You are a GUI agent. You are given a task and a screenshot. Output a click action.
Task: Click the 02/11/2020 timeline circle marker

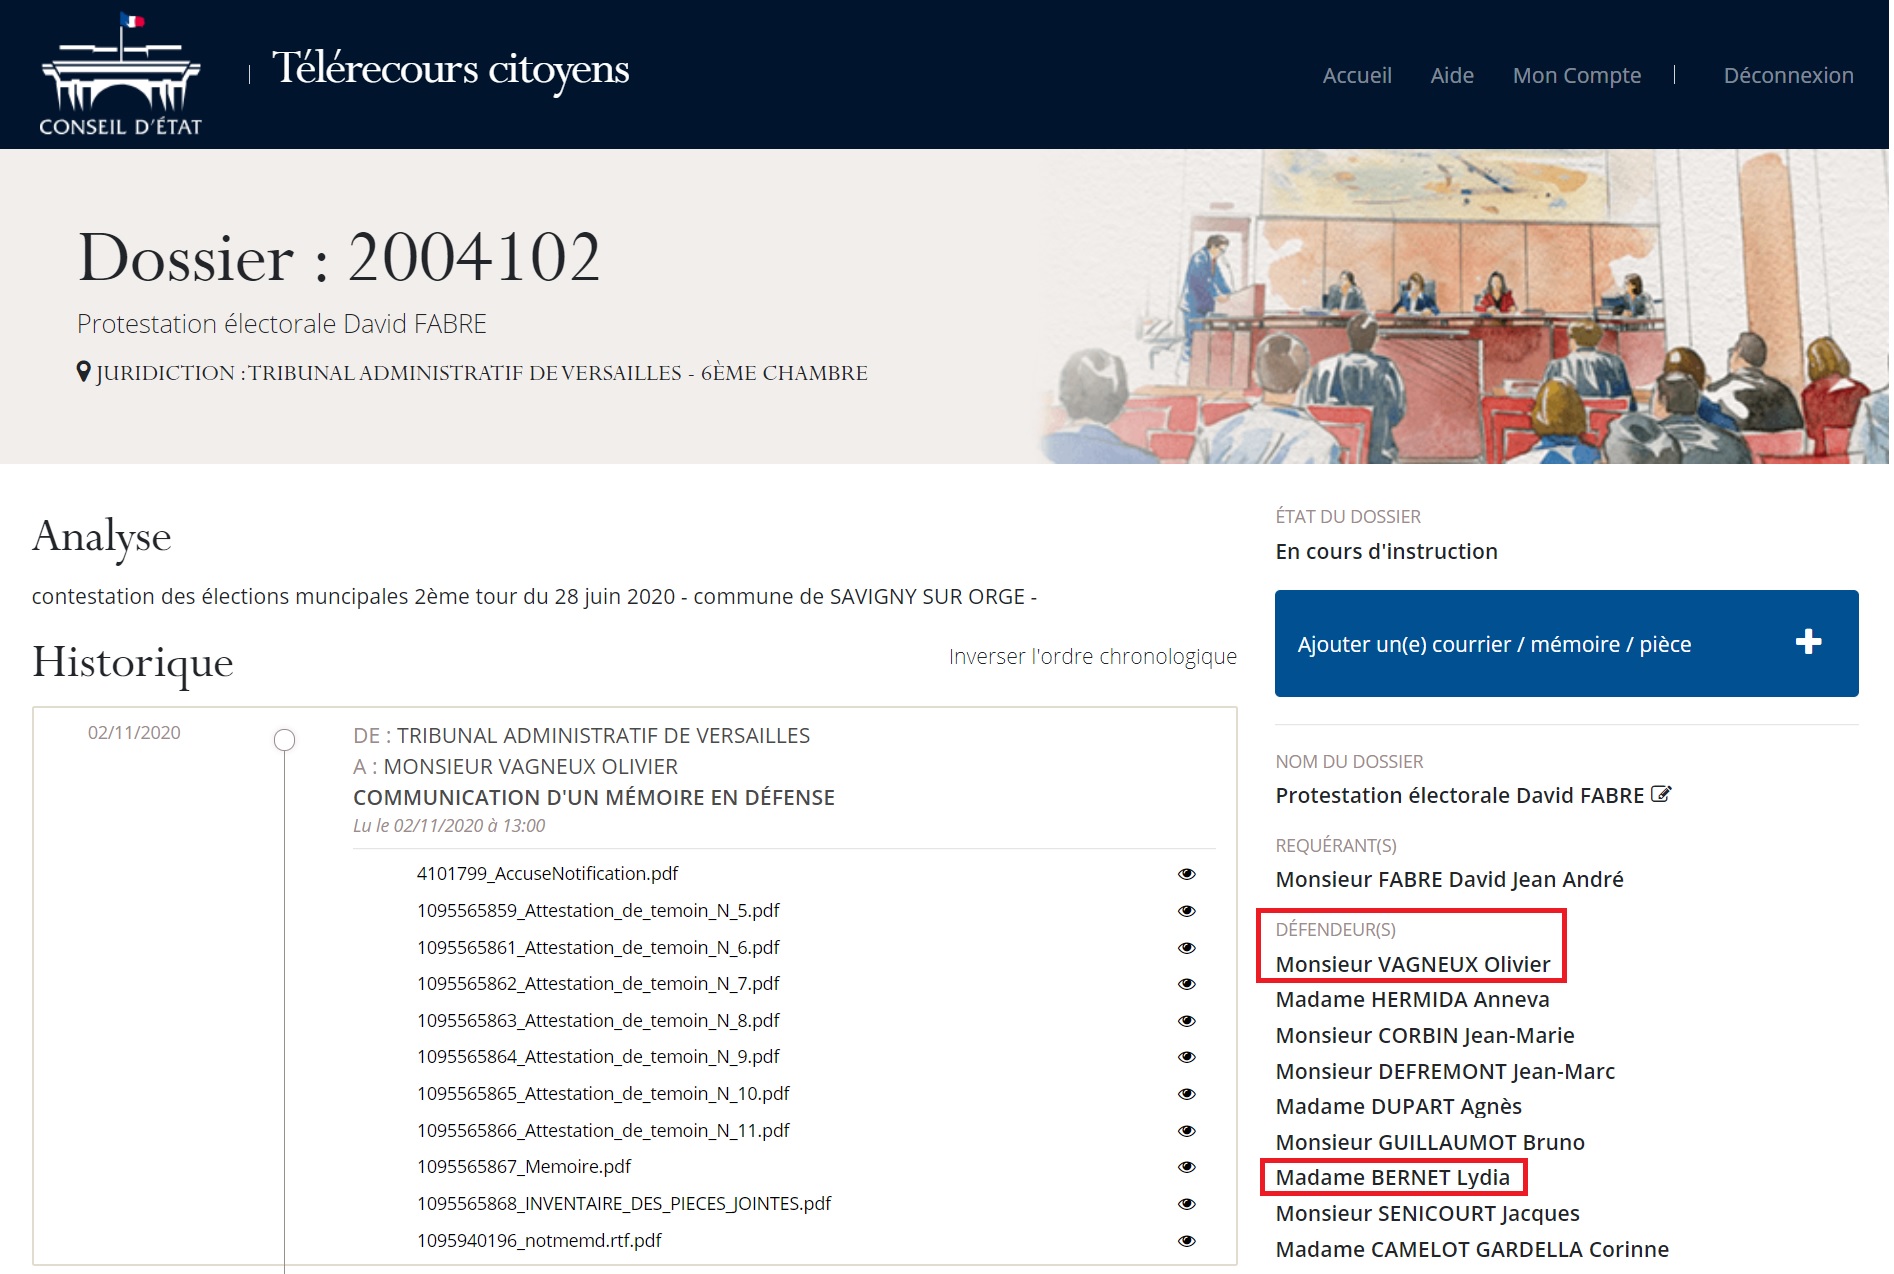click(x=285, y=740)
